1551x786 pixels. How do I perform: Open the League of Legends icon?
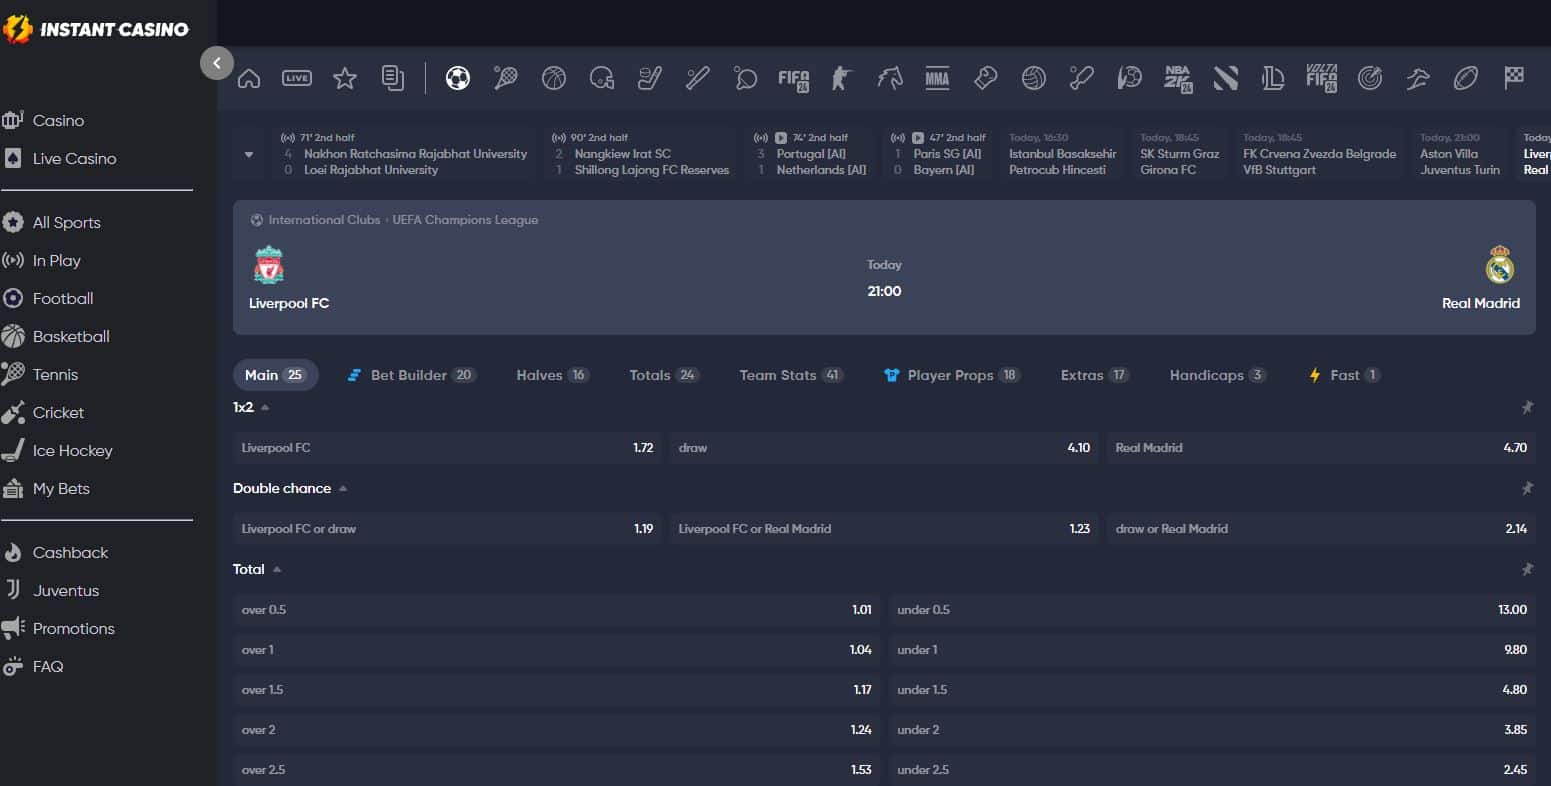point(1273,78)
